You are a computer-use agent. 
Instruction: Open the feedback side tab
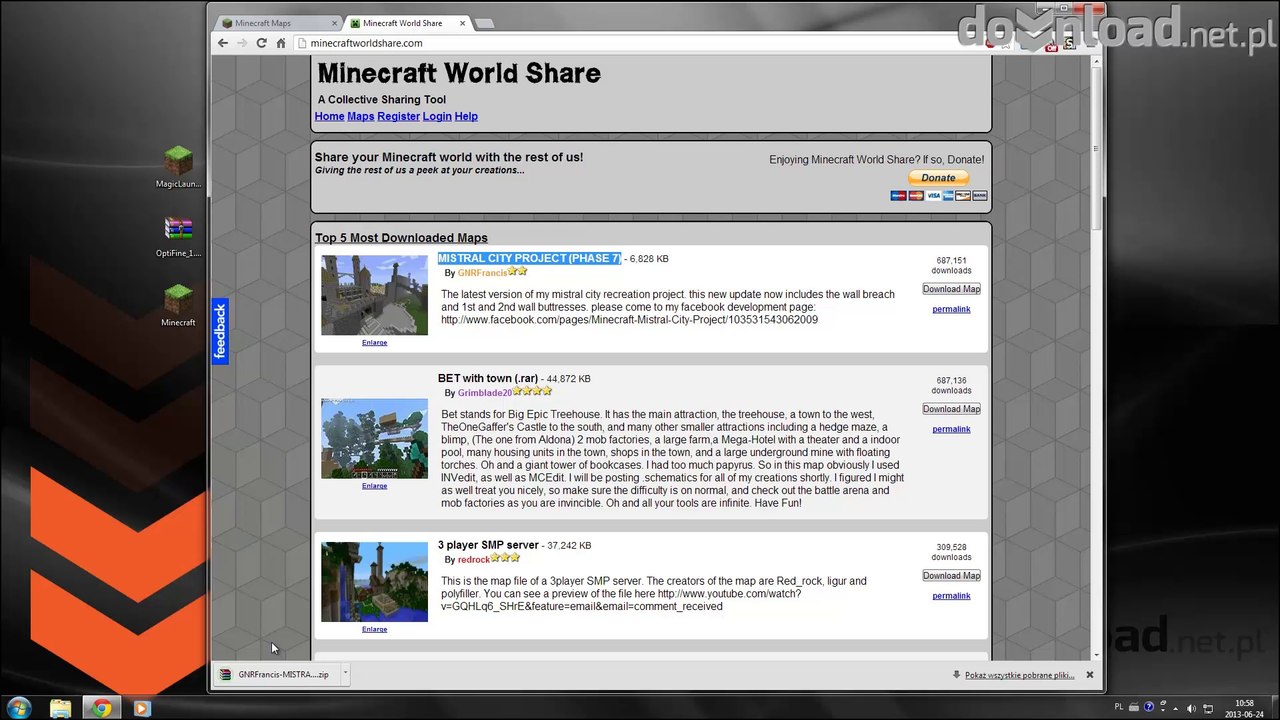[x=220, y=331]
